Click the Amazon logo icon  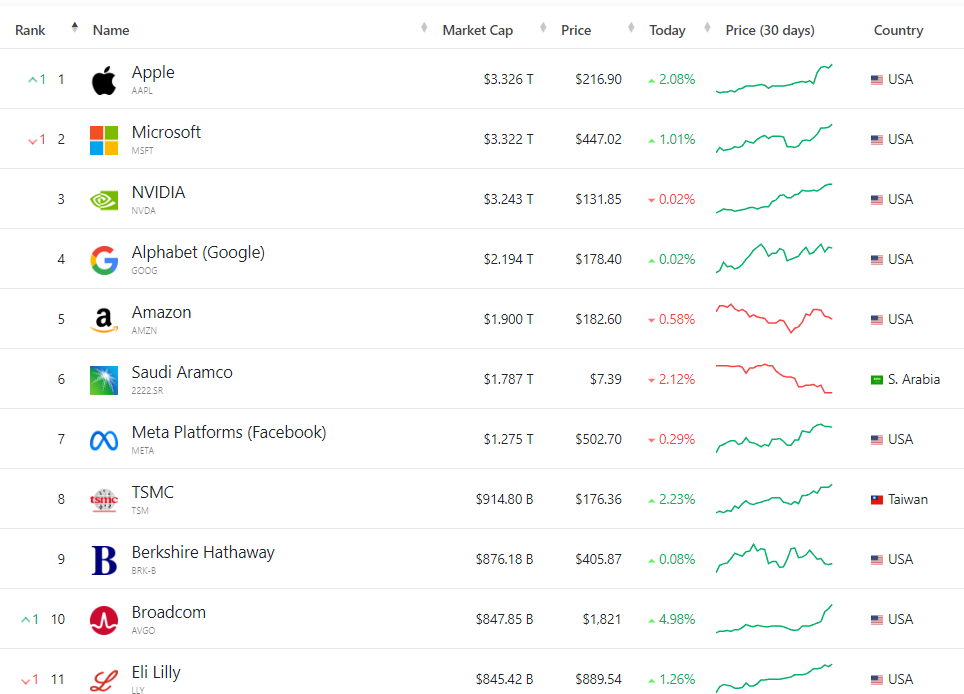104,320
